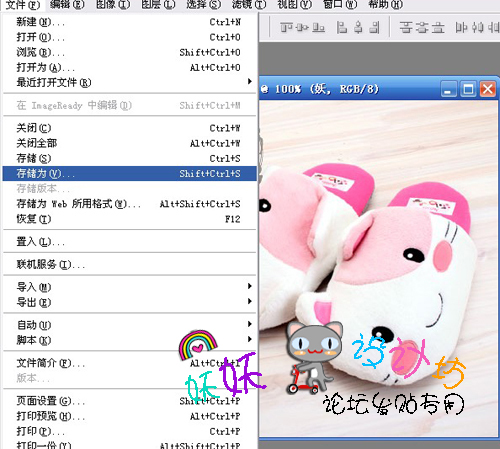The image size is (500, 449).
Task: Expand the 导入 submenu
Action: point(129,287)
